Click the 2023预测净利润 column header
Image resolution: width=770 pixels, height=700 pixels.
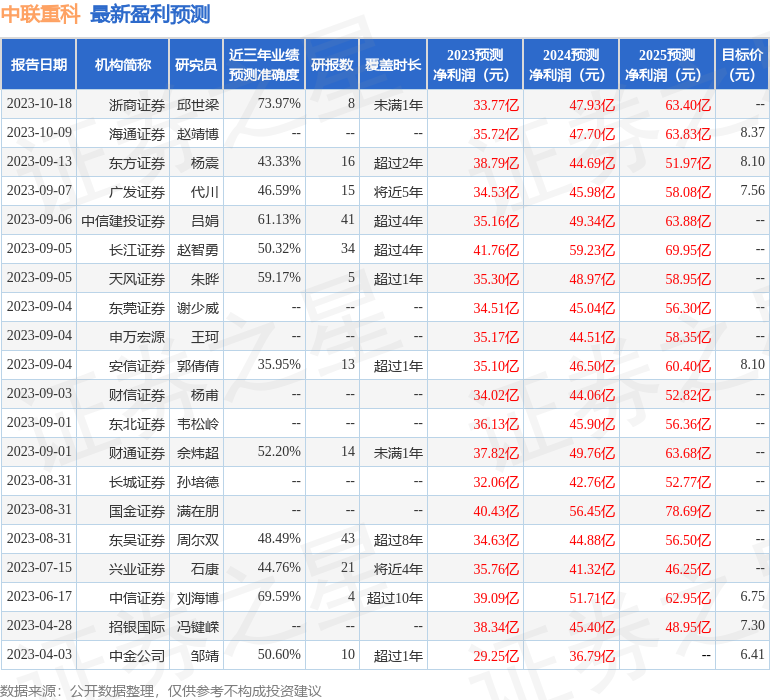pyautogui.click(x=475, y=64)
